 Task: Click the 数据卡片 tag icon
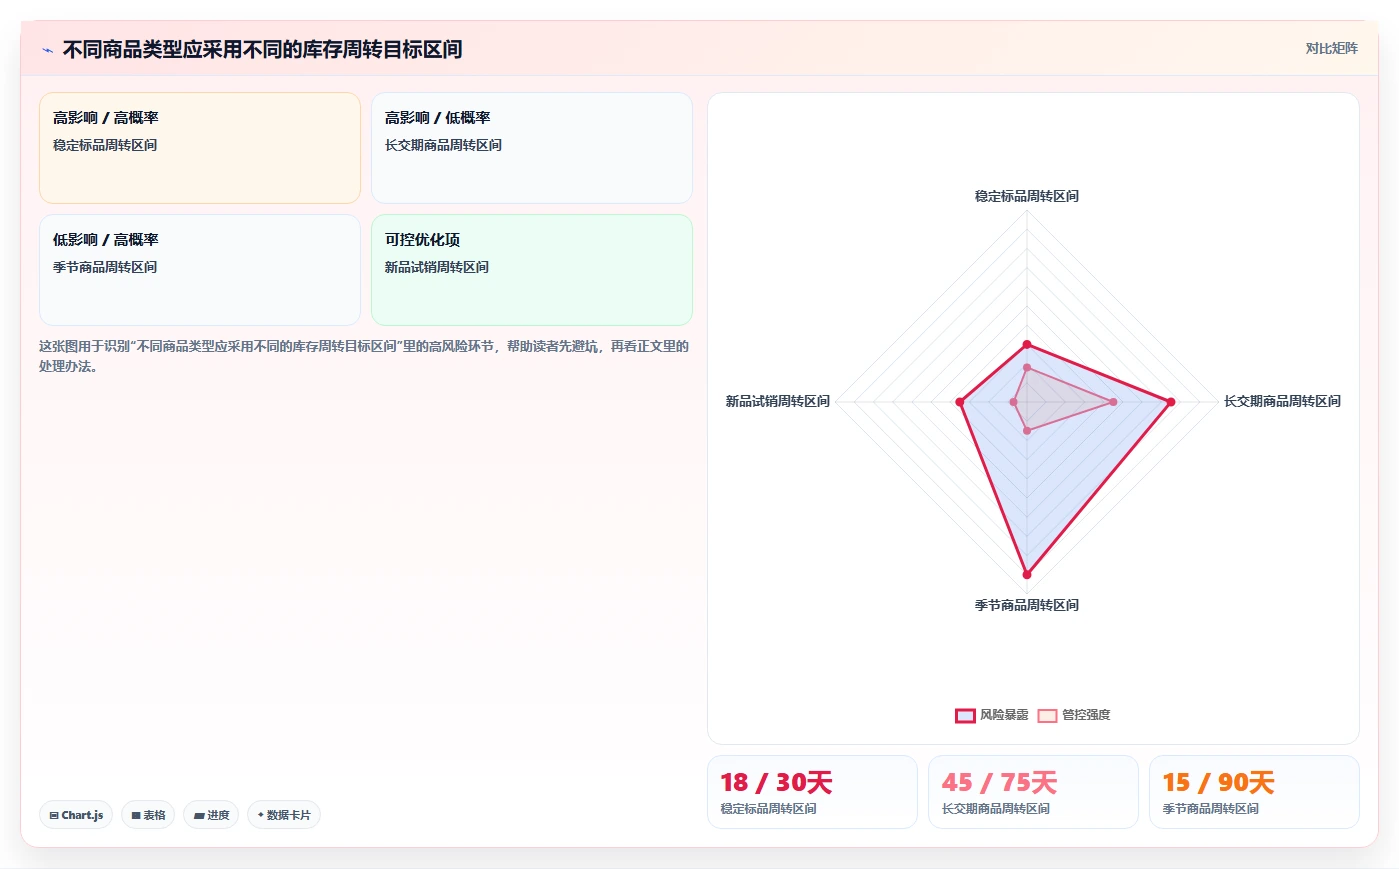tap(261, 815)
